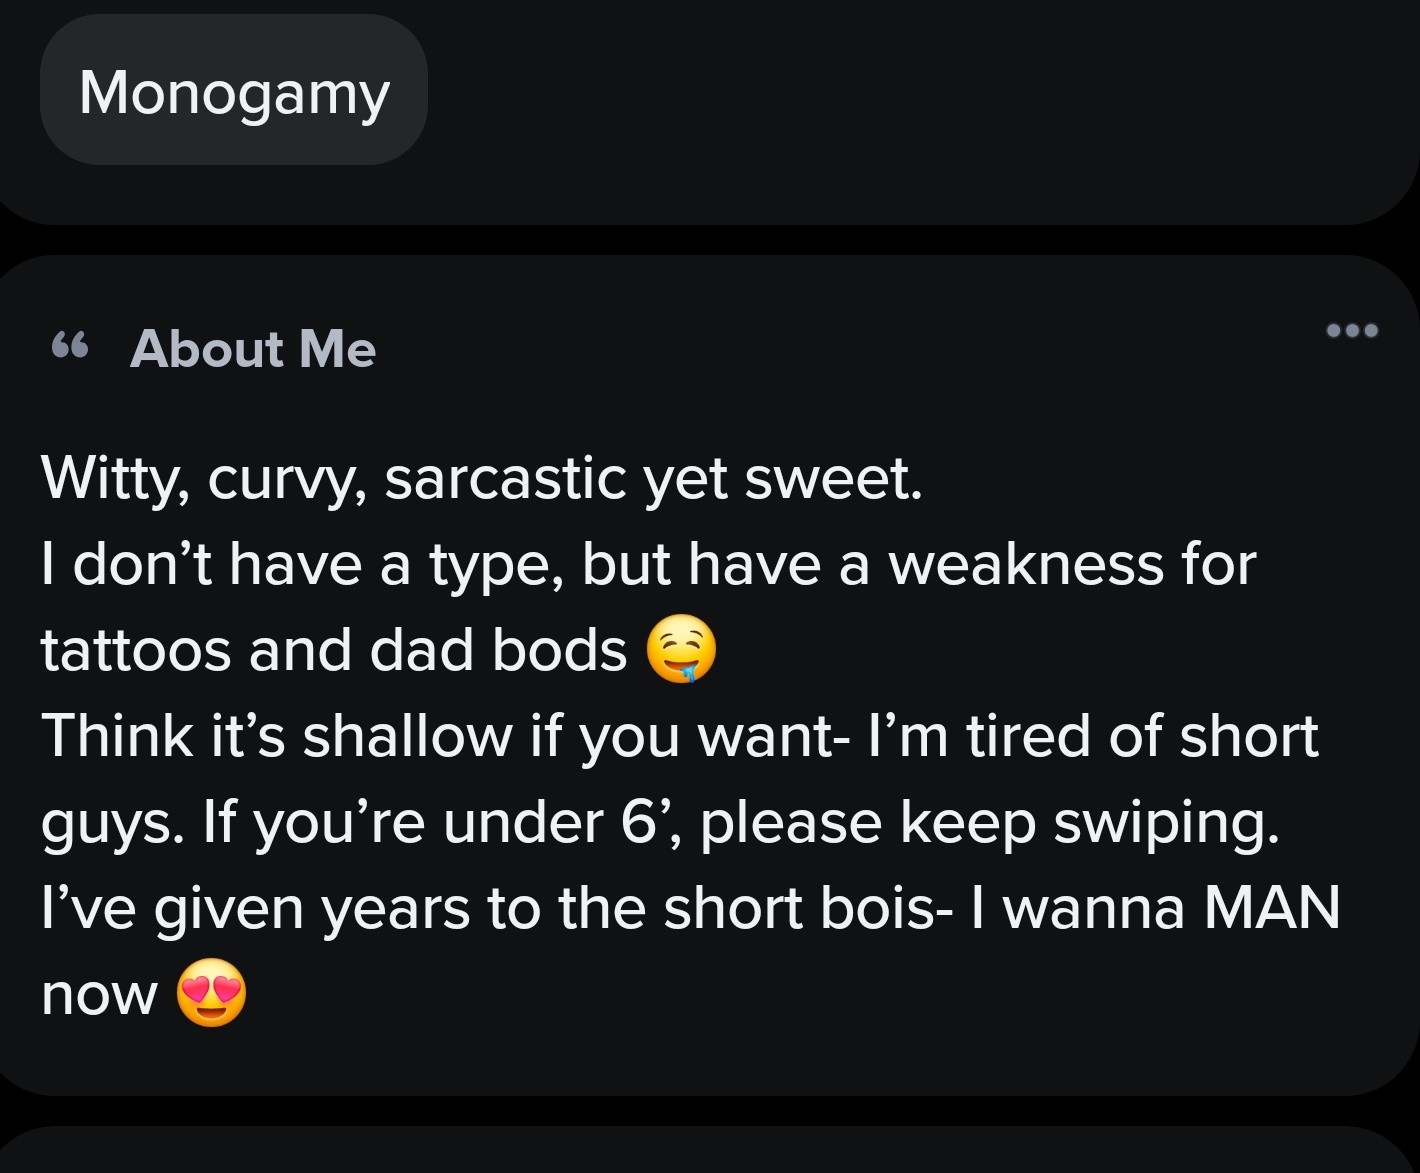Click the line starting "Think it's shallow"

click(x=680, y=736)
